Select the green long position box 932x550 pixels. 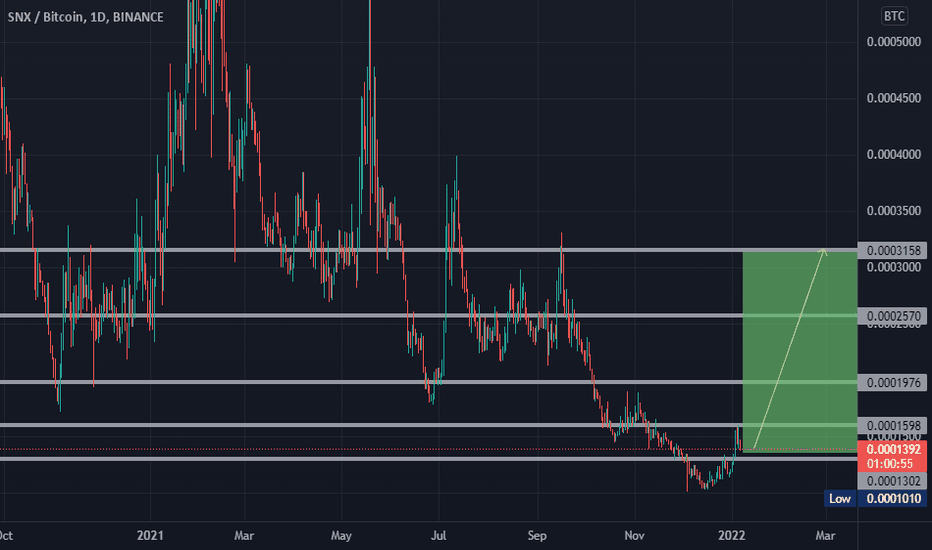coord(800,352)
